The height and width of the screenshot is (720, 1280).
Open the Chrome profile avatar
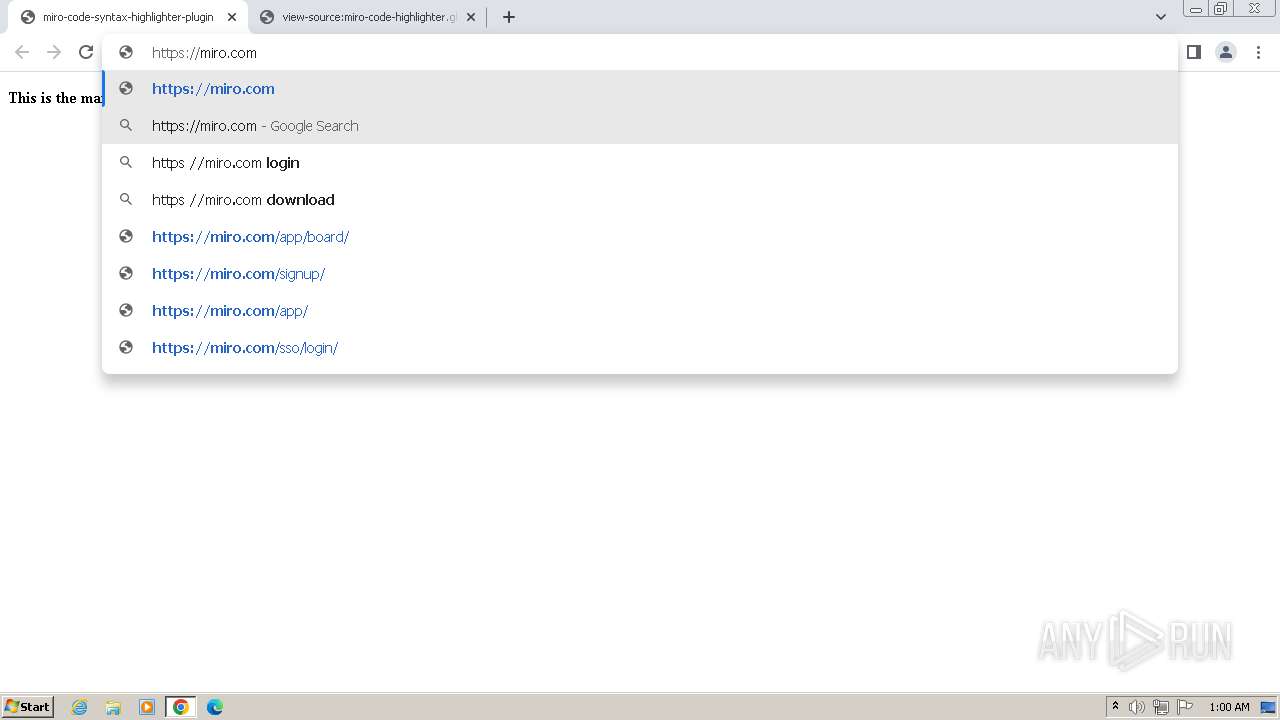coord(1226,52)
